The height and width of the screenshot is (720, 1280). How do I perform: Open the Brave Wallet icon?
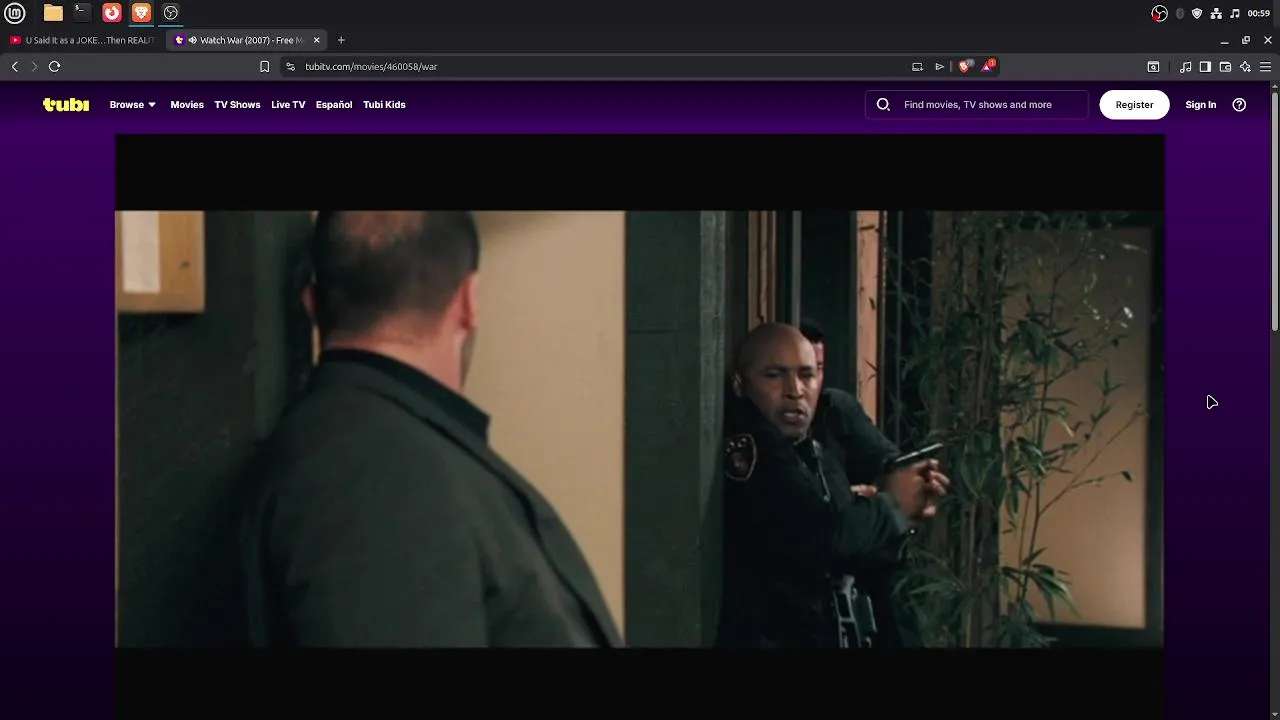[1225, 66]
